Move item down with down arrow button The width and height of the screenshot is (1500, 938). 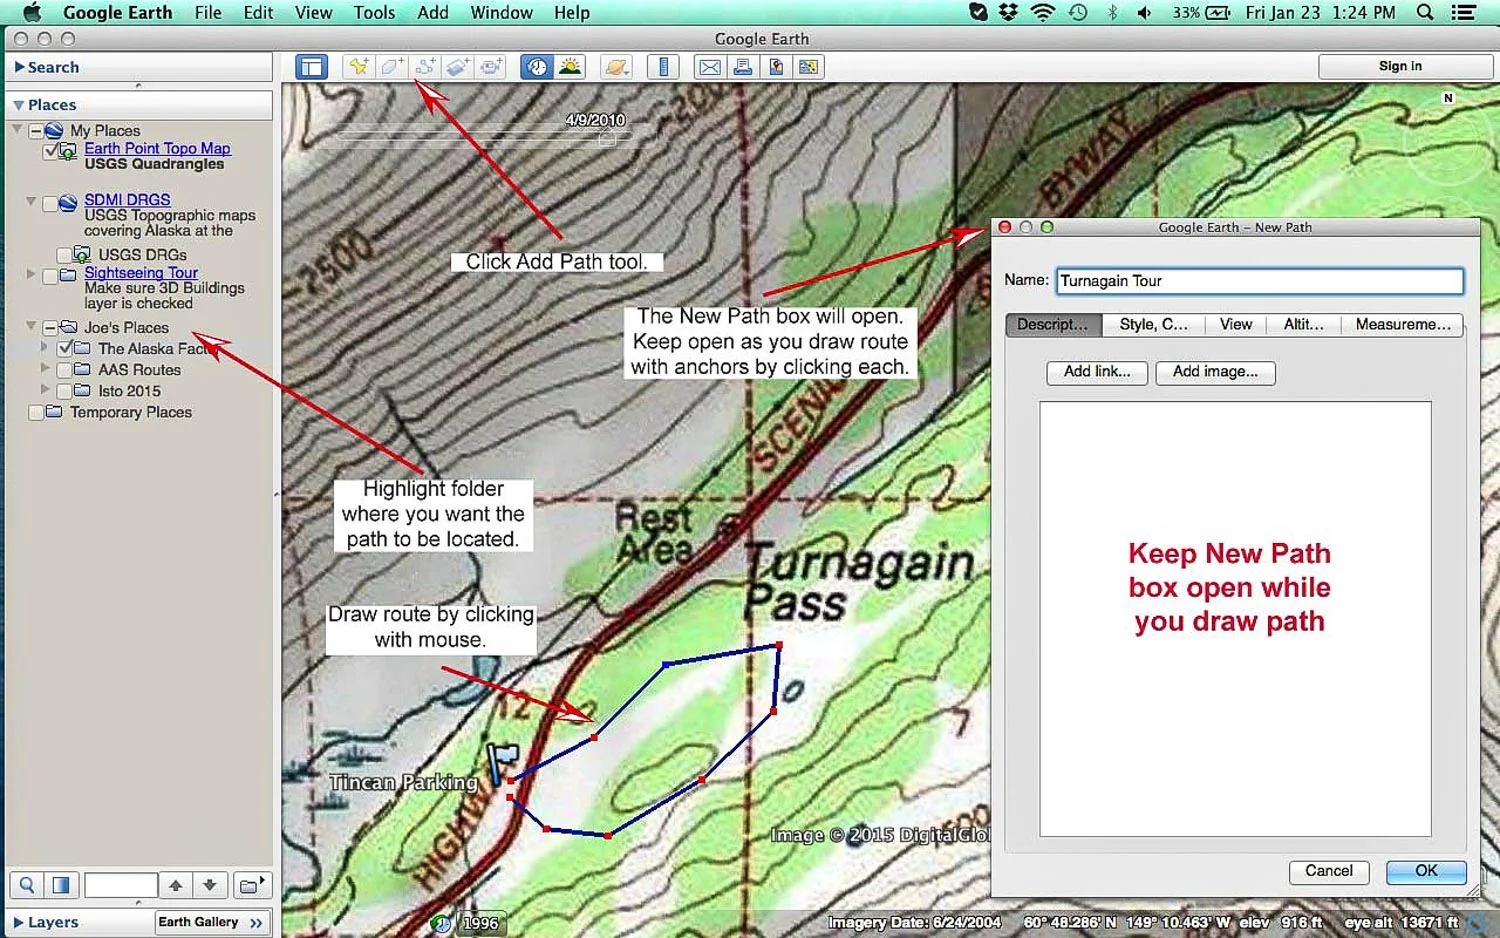pos(209,885)
